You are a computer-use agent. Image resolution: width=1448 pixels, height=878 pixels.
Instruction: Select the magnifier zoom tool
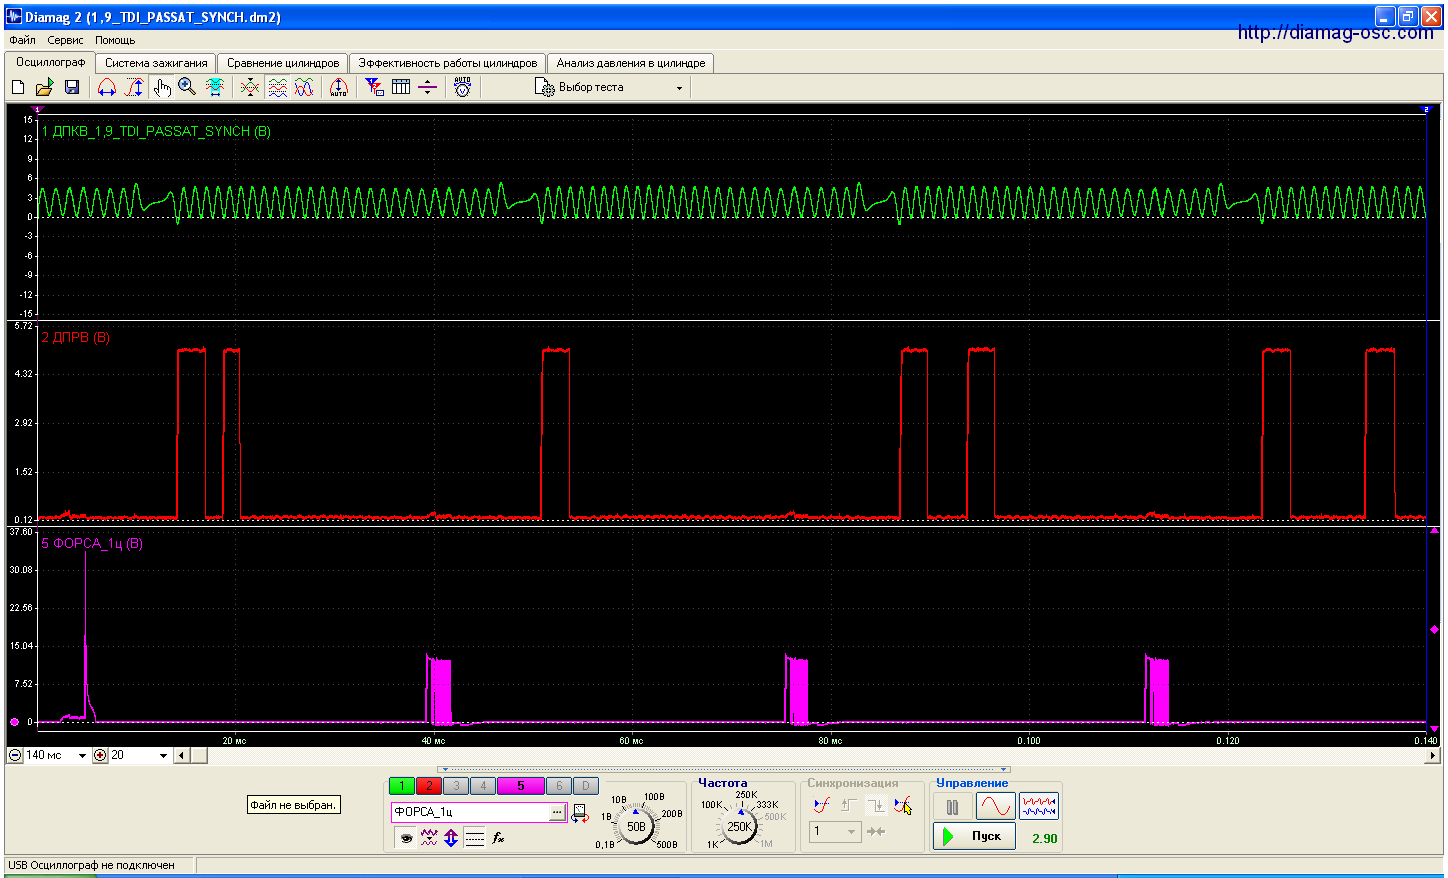[187, 88]
